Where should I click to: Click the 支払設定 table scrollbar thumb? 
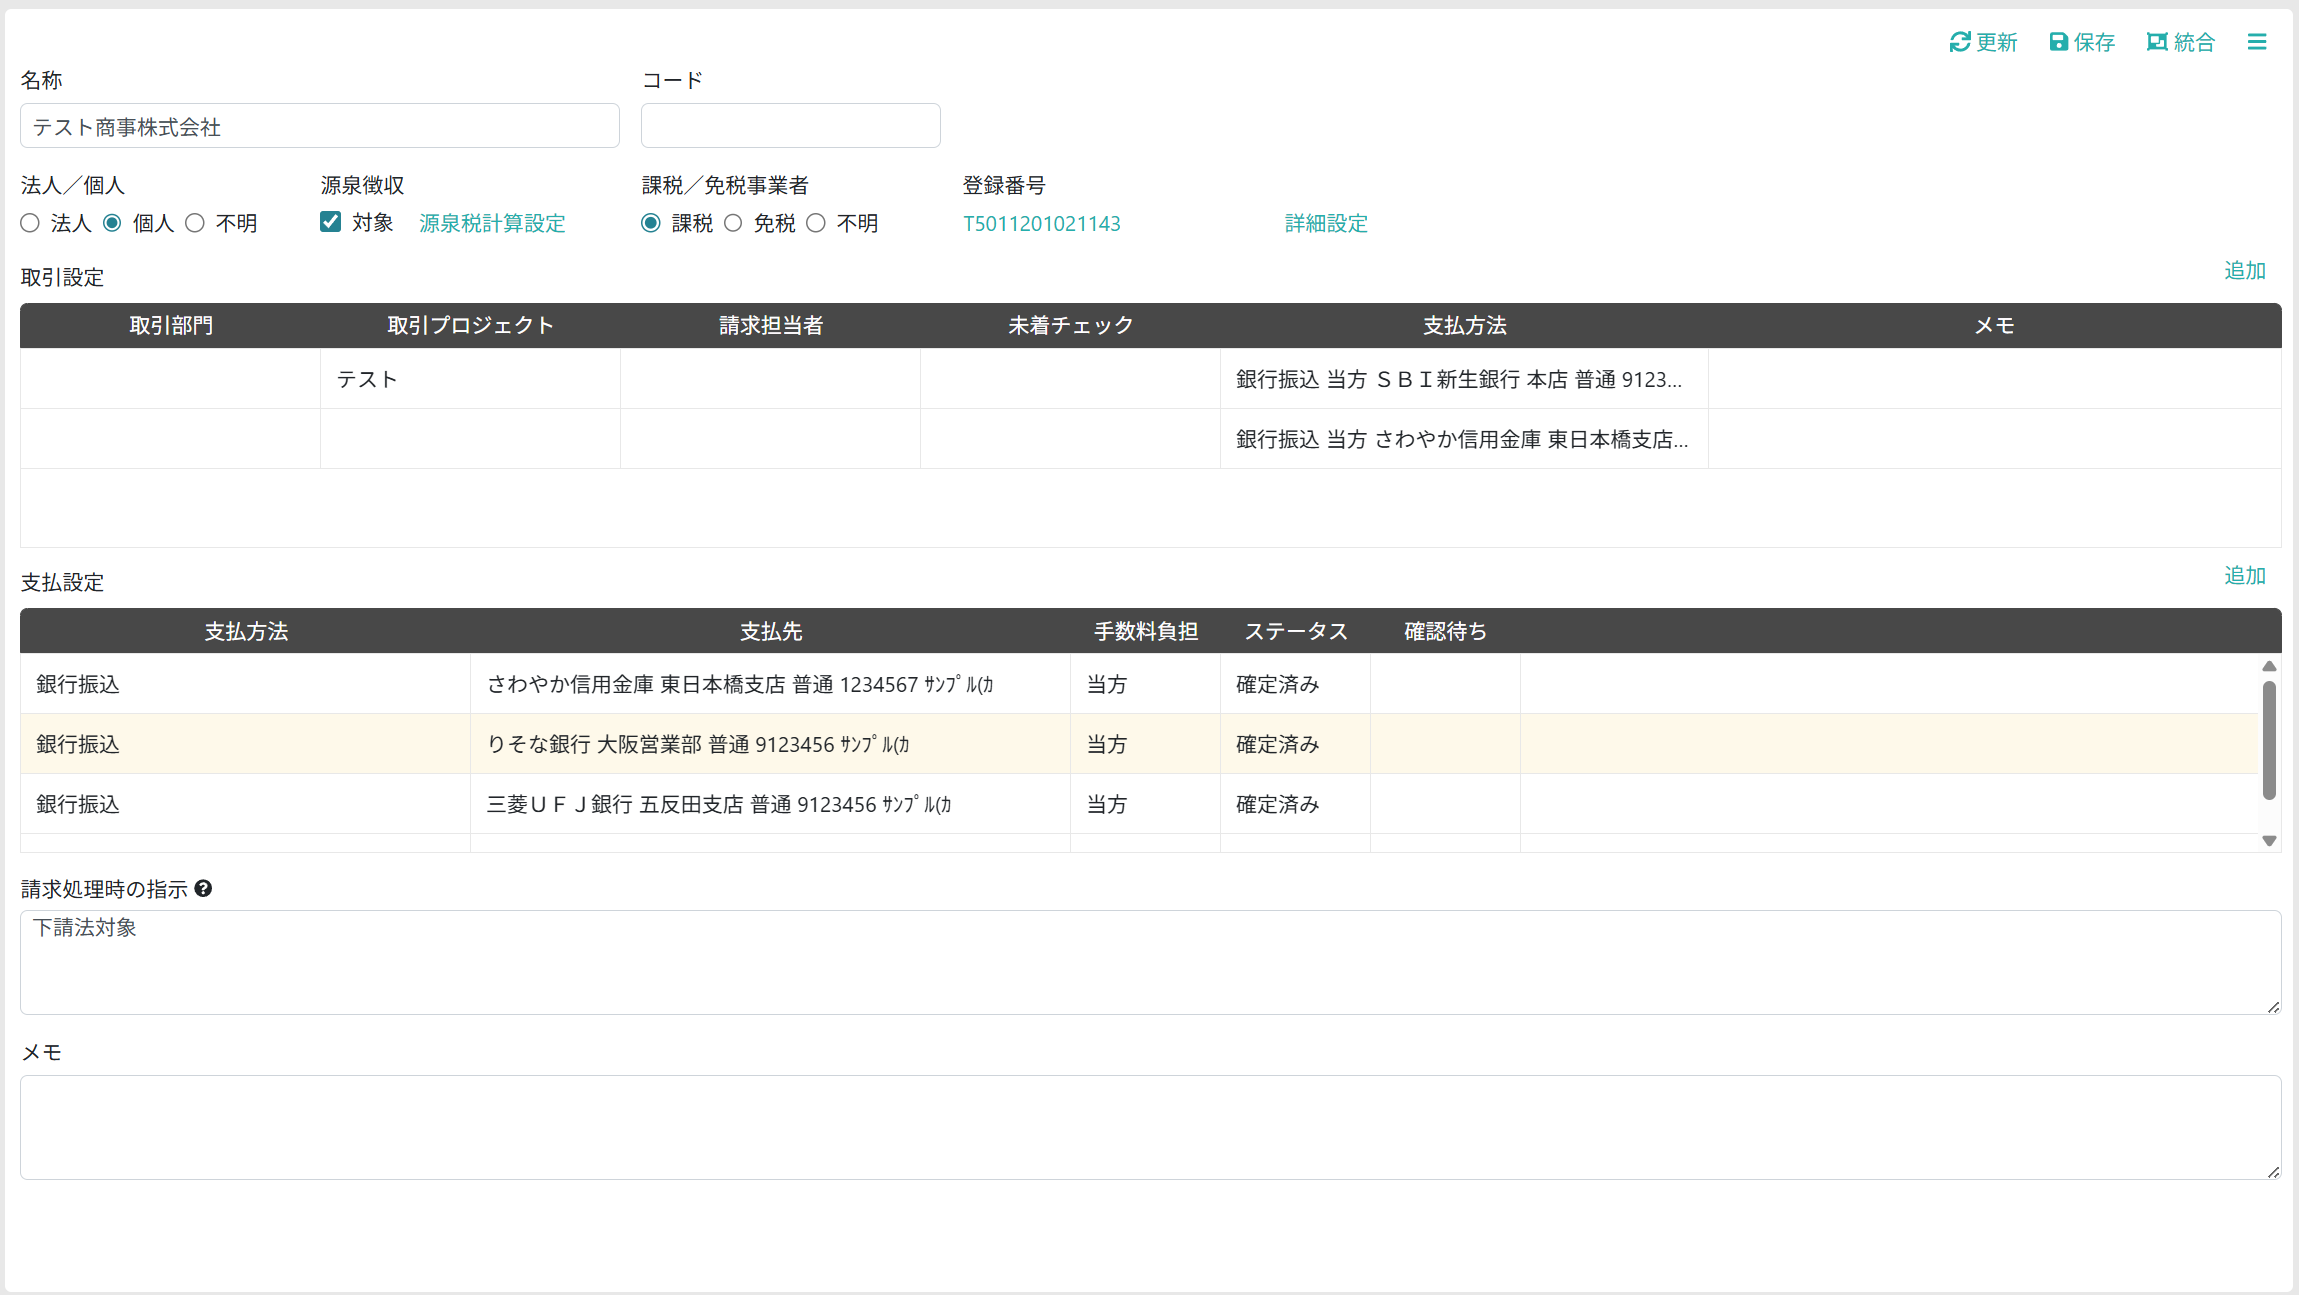pyautogui.click(x=2269, y=740)
